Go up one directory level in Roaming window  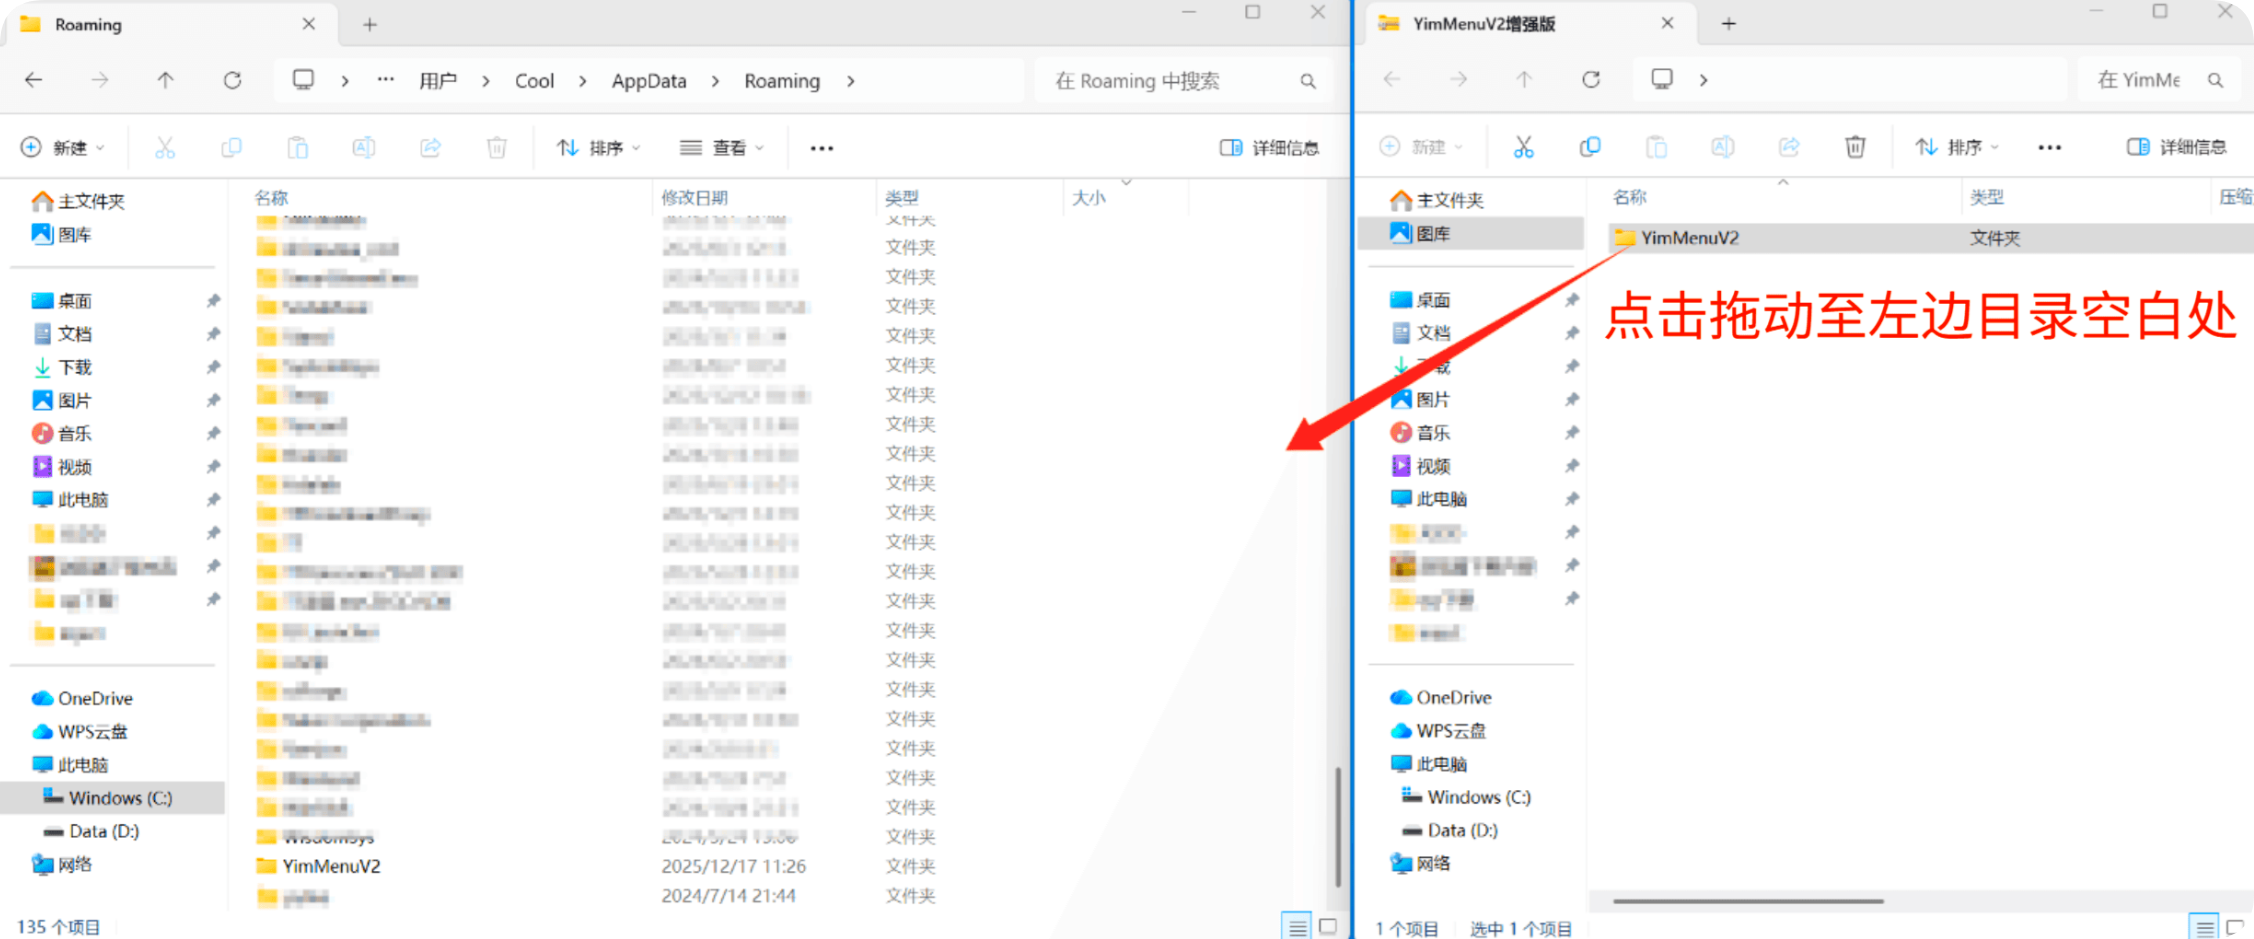pyautogui.click(x=165, y=80)
